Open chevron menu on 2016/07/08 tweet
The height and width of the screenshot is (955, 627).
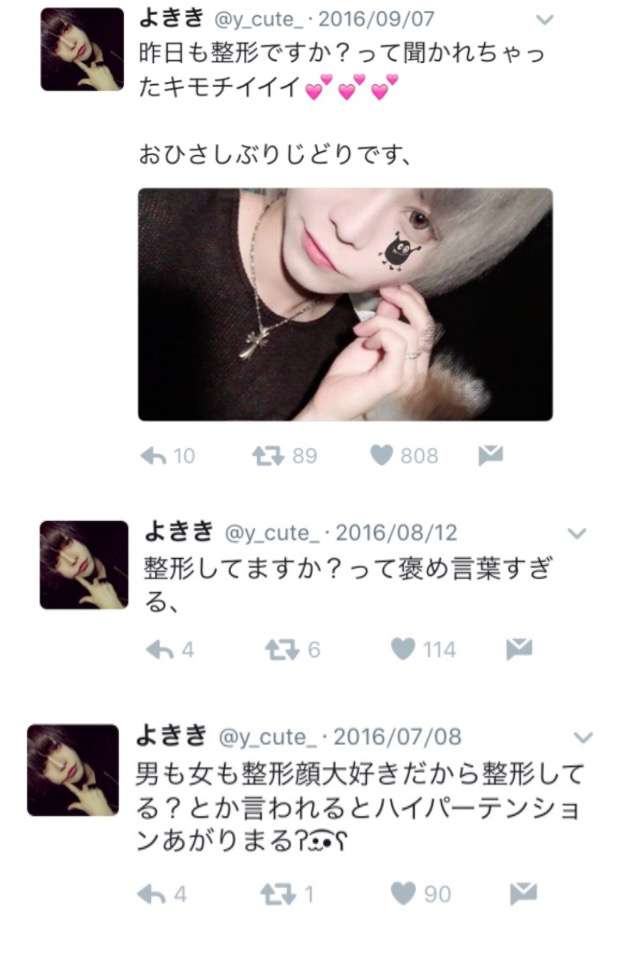point(583,738)
